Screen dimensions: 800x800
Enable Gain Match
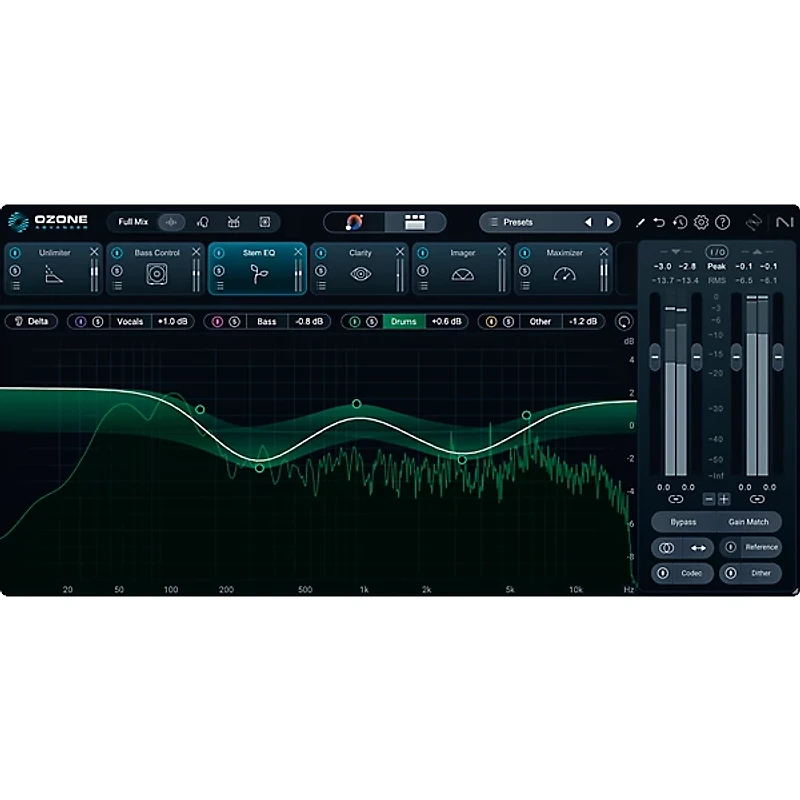click(x=747, y=521)
